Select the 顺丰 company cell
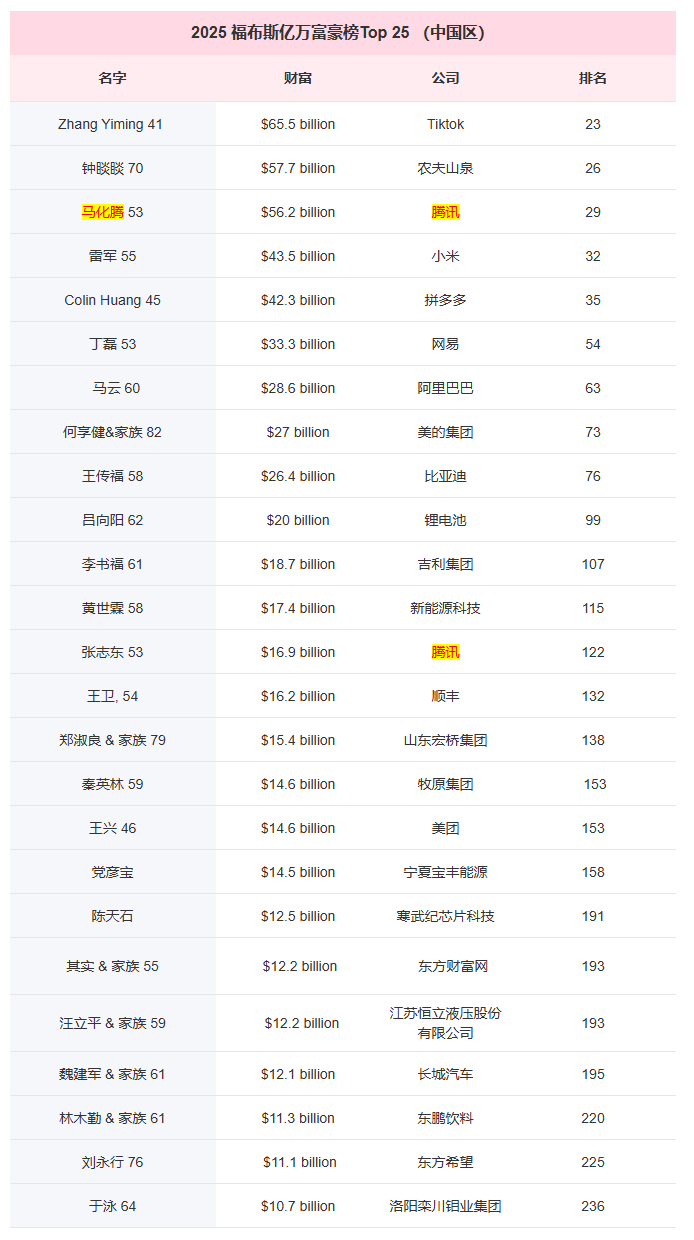Image resolution: width=694 pixels, height=1240 pixels. [x=445, y=696]
